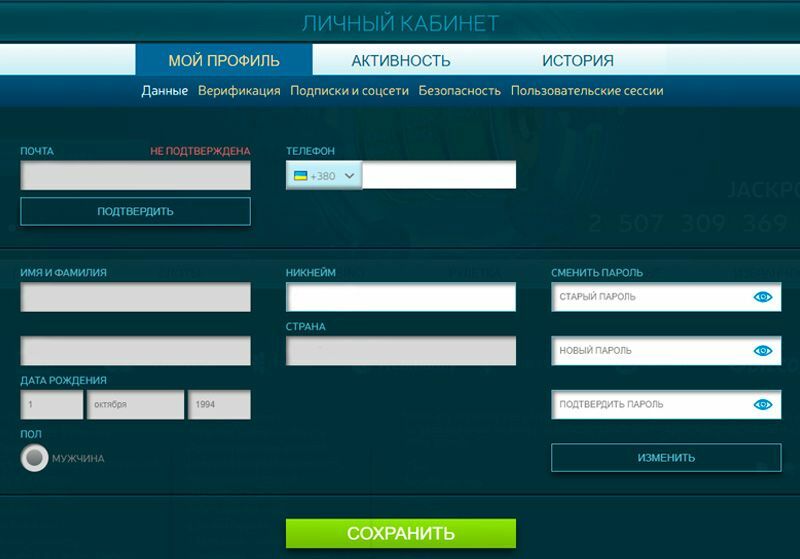Viewport: 800px width, 559px height.
Task: Click the second name field below
Action: (135, 350)
